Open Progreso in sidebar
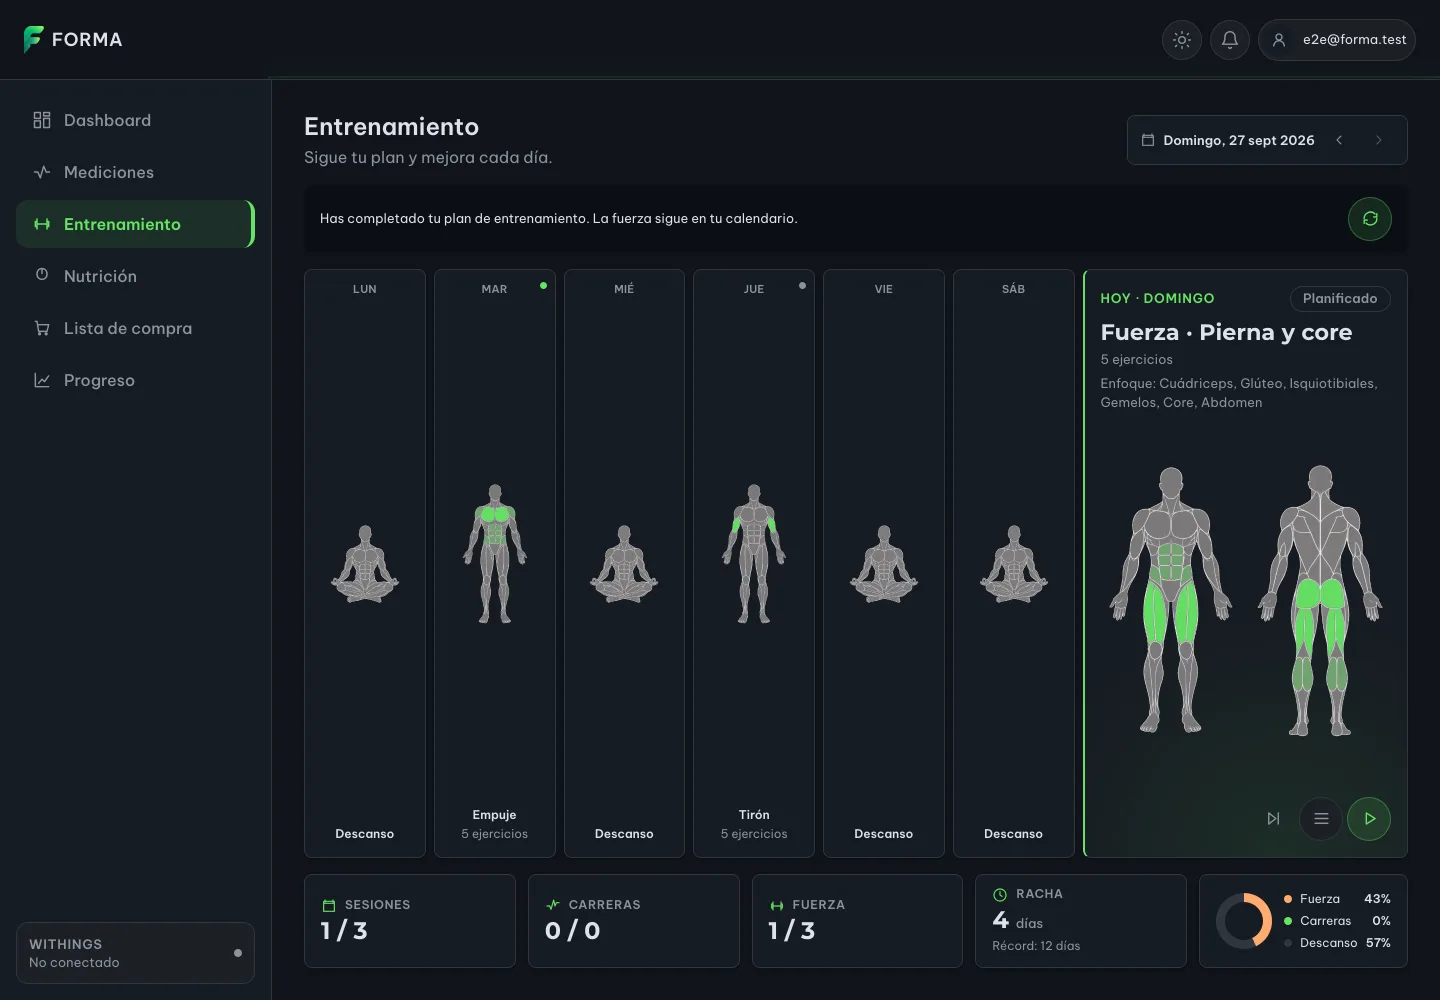 (x=135, y=380)
